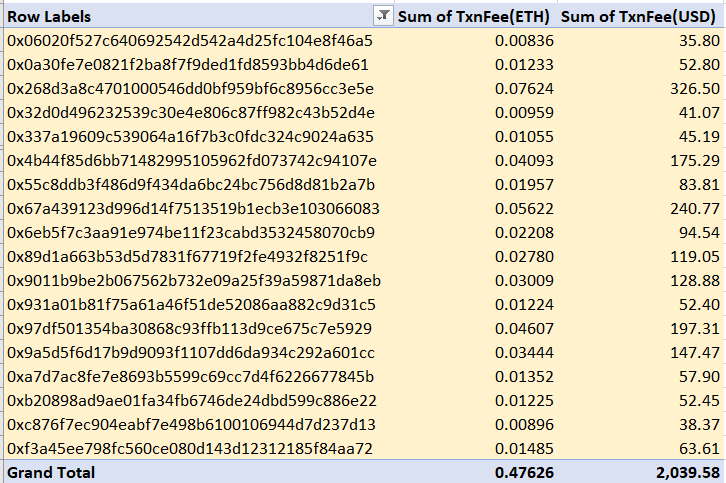Select the Row Labels header cell

(199, 16)
